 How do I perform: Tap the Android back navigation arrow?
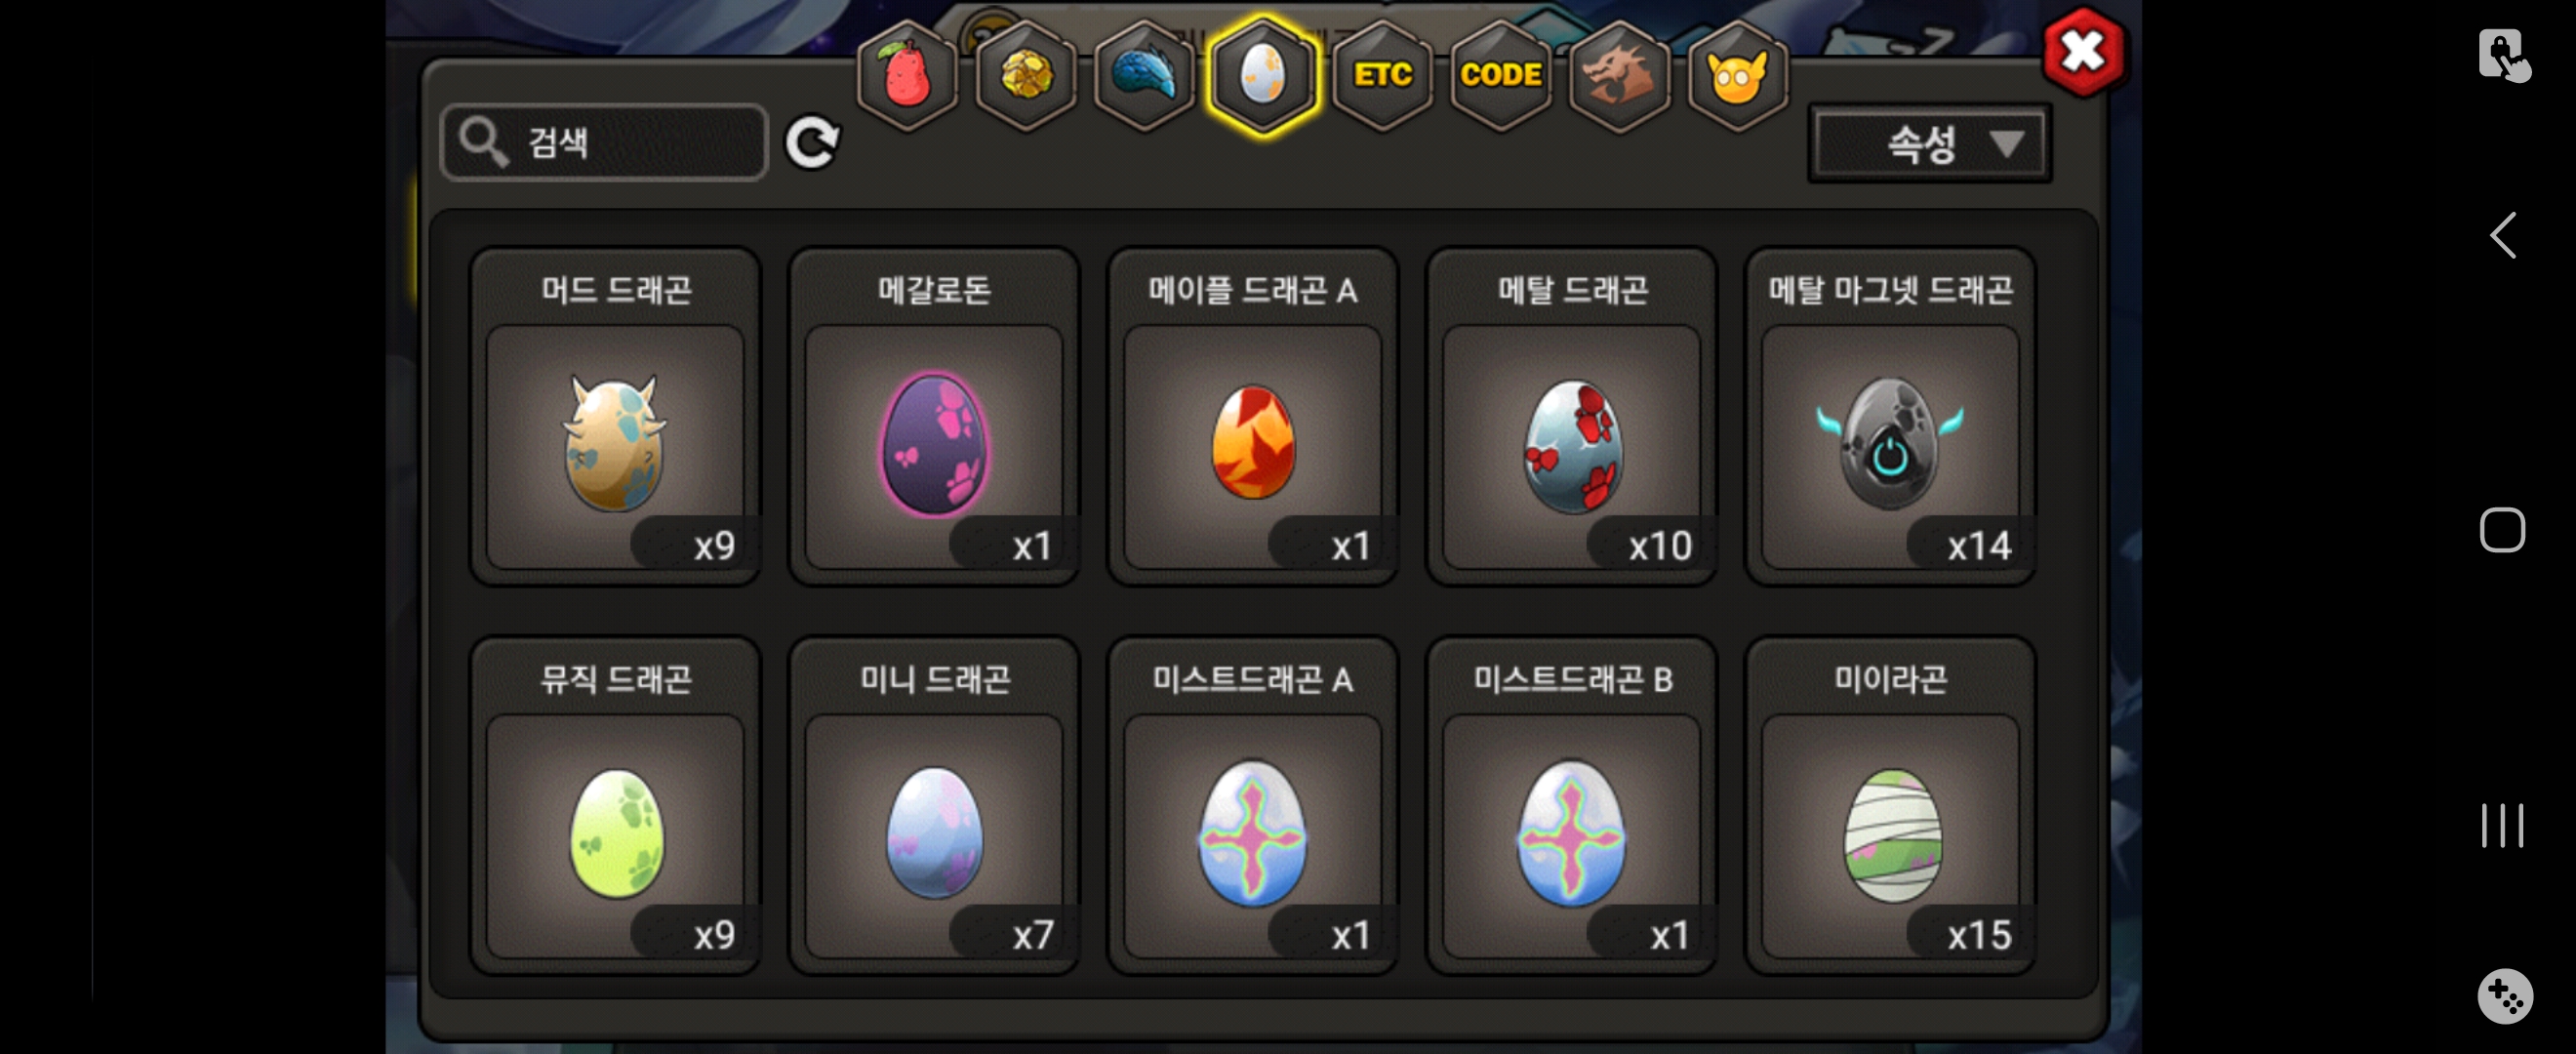(x=2502, y=236)
